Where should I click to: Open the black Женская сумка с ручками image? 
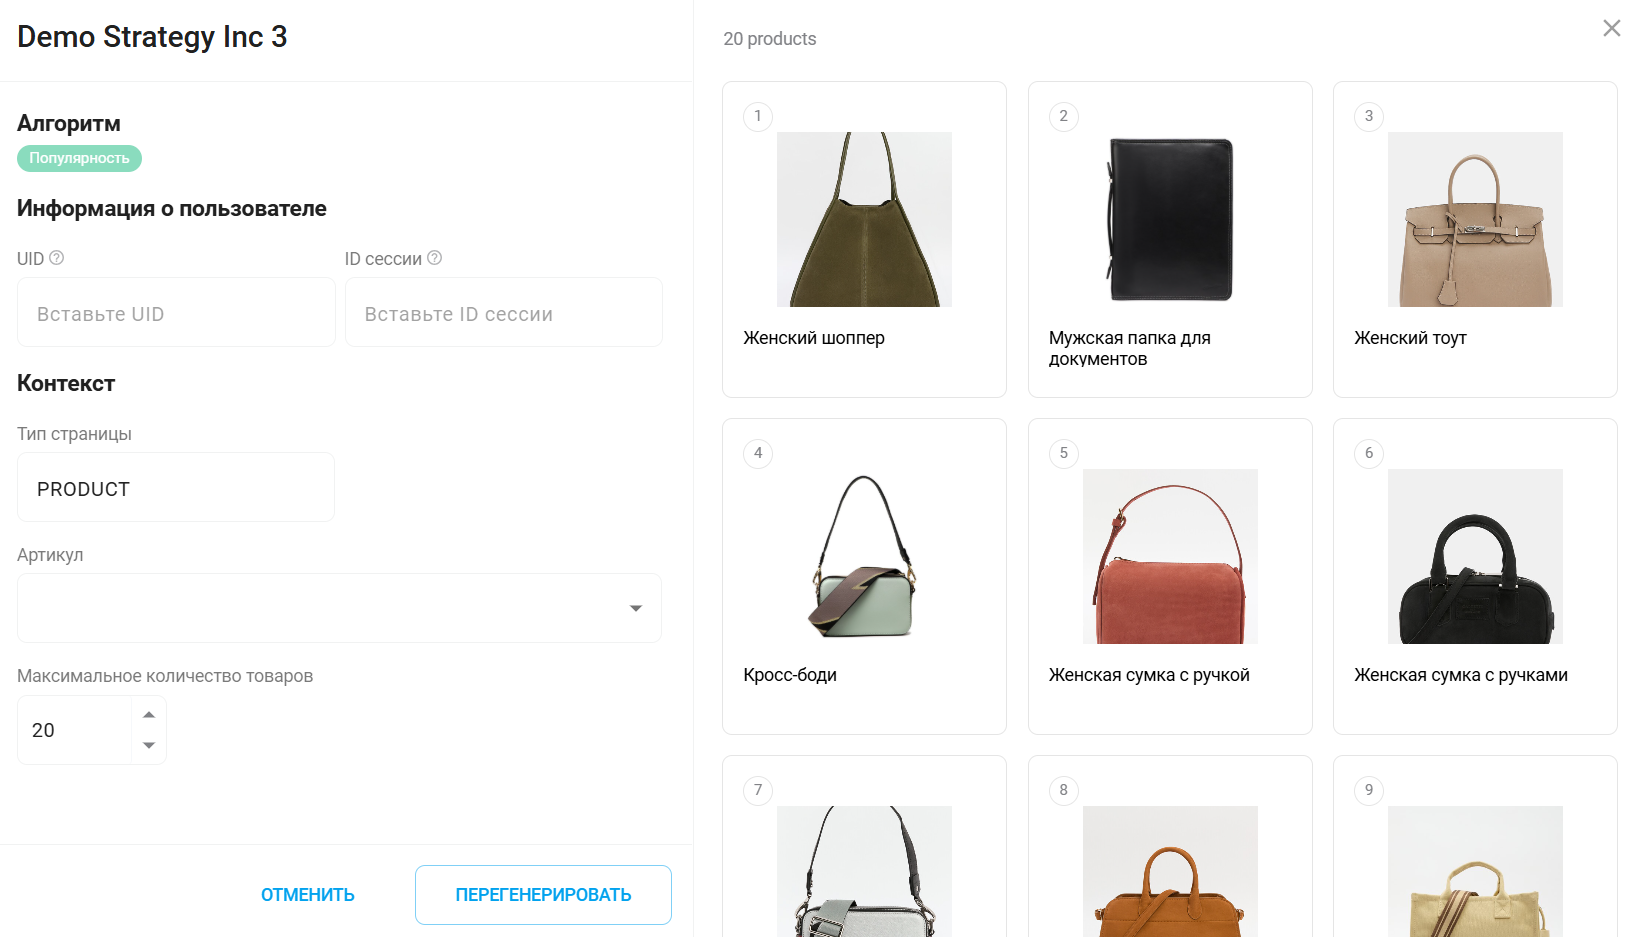point(1475,557)
